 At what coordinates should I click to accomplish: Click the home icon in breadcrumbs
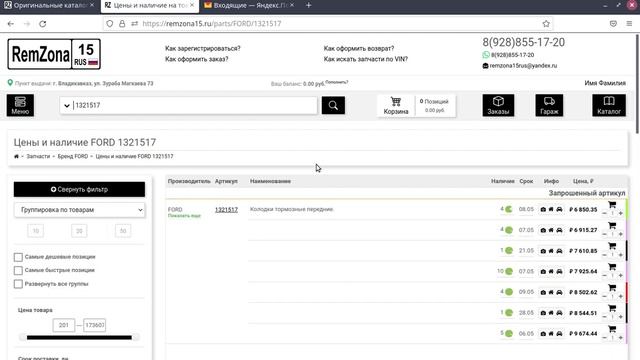16,156
